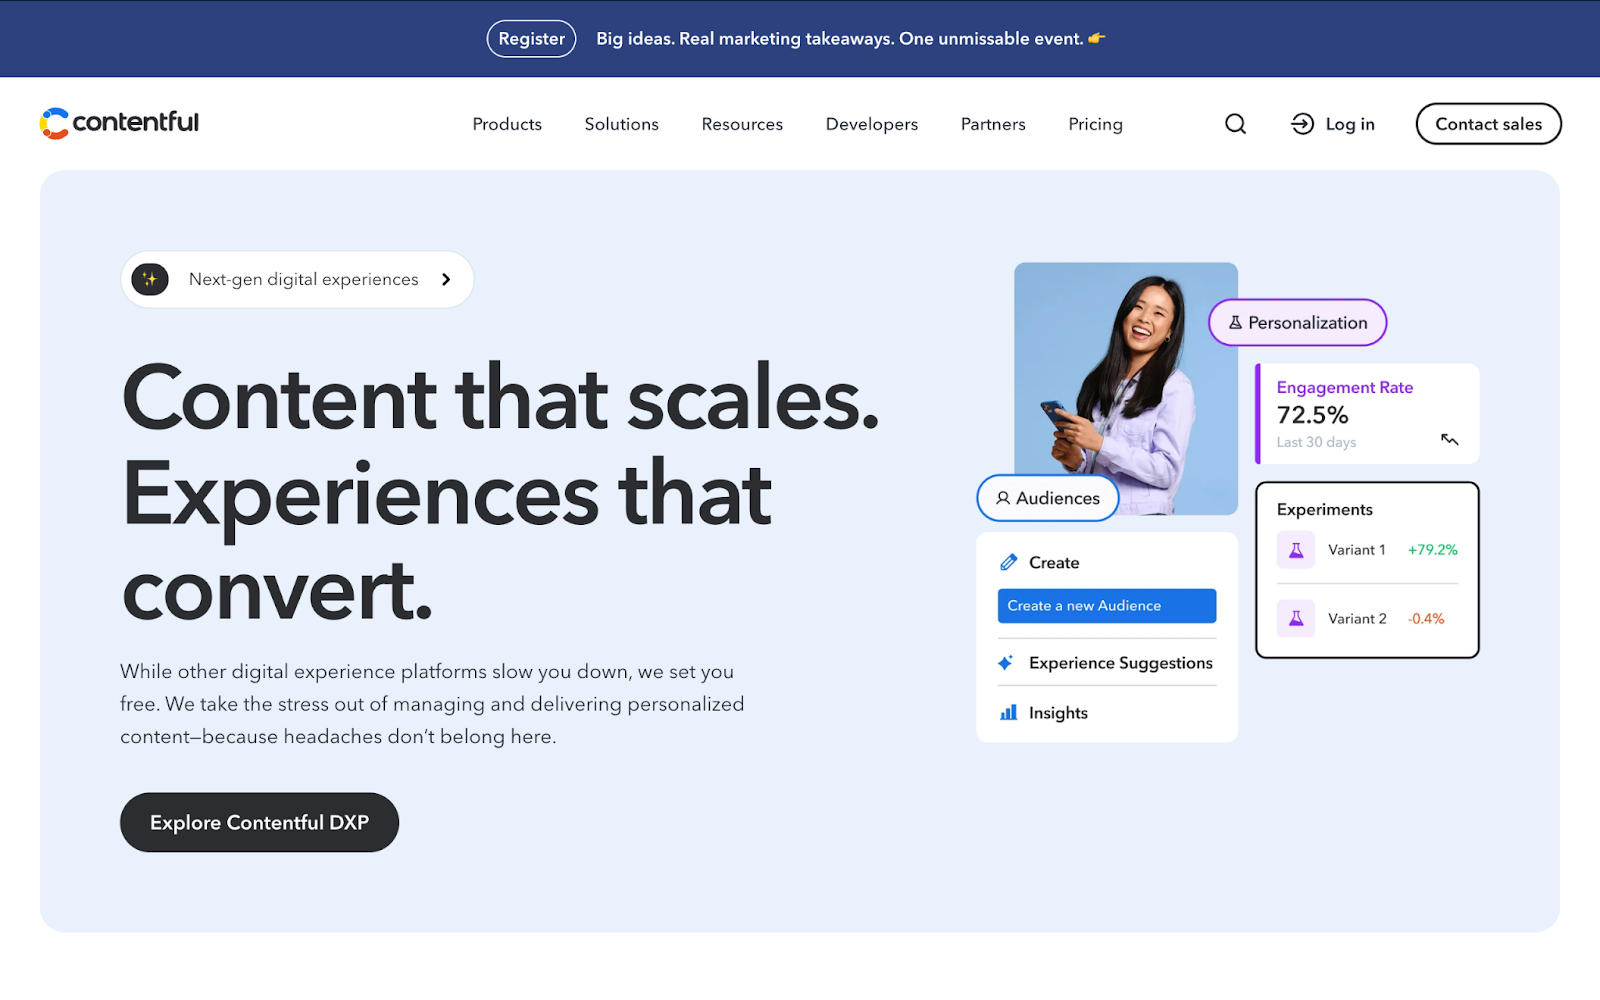This screenshot has width=1600, height=1000.
Task: Select the Log in arrow icon
Action: click(1302, 124)
